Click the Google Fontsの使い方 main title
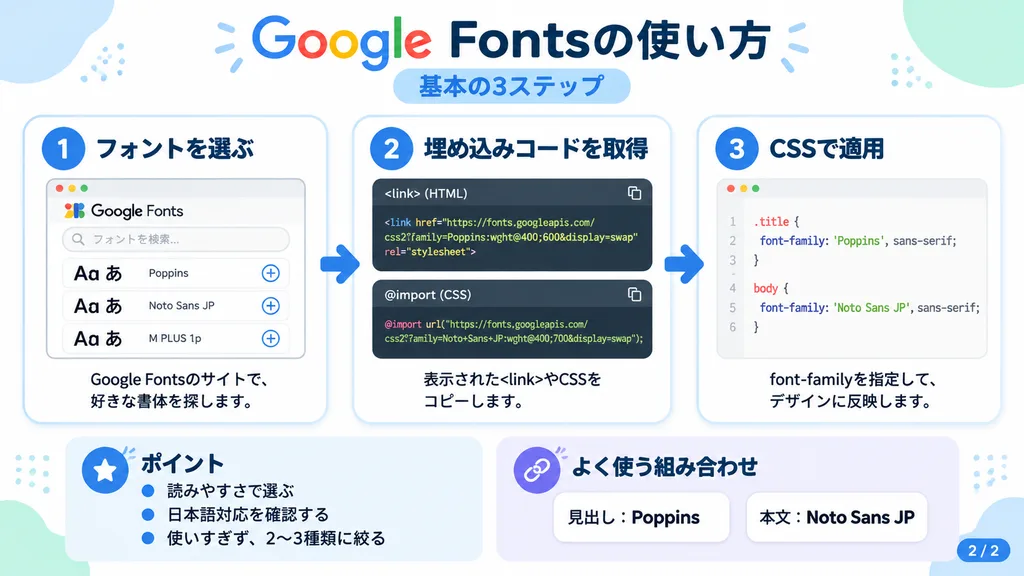 (x=511, y=40)
